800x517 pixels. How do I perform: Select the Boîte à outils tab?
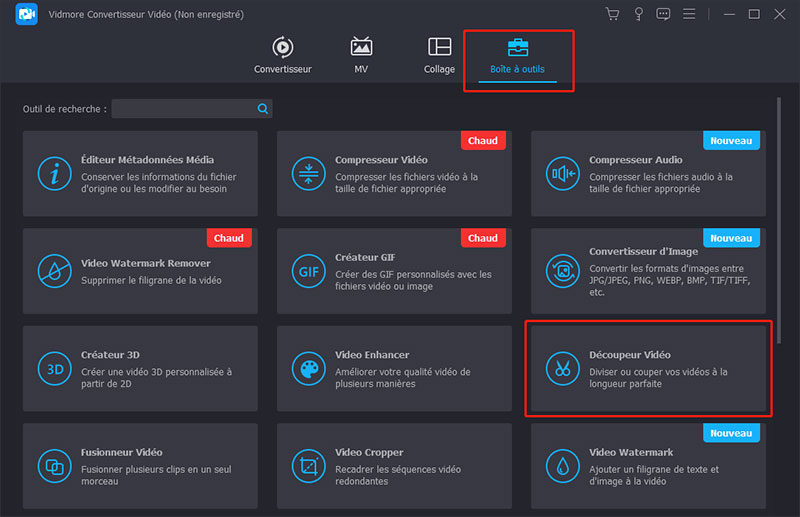(518, 56)
